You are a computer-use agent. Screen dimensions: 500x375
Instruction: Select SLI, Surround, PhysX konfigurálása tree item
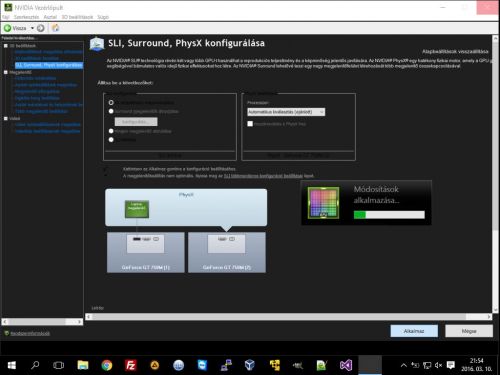point(49,65)
